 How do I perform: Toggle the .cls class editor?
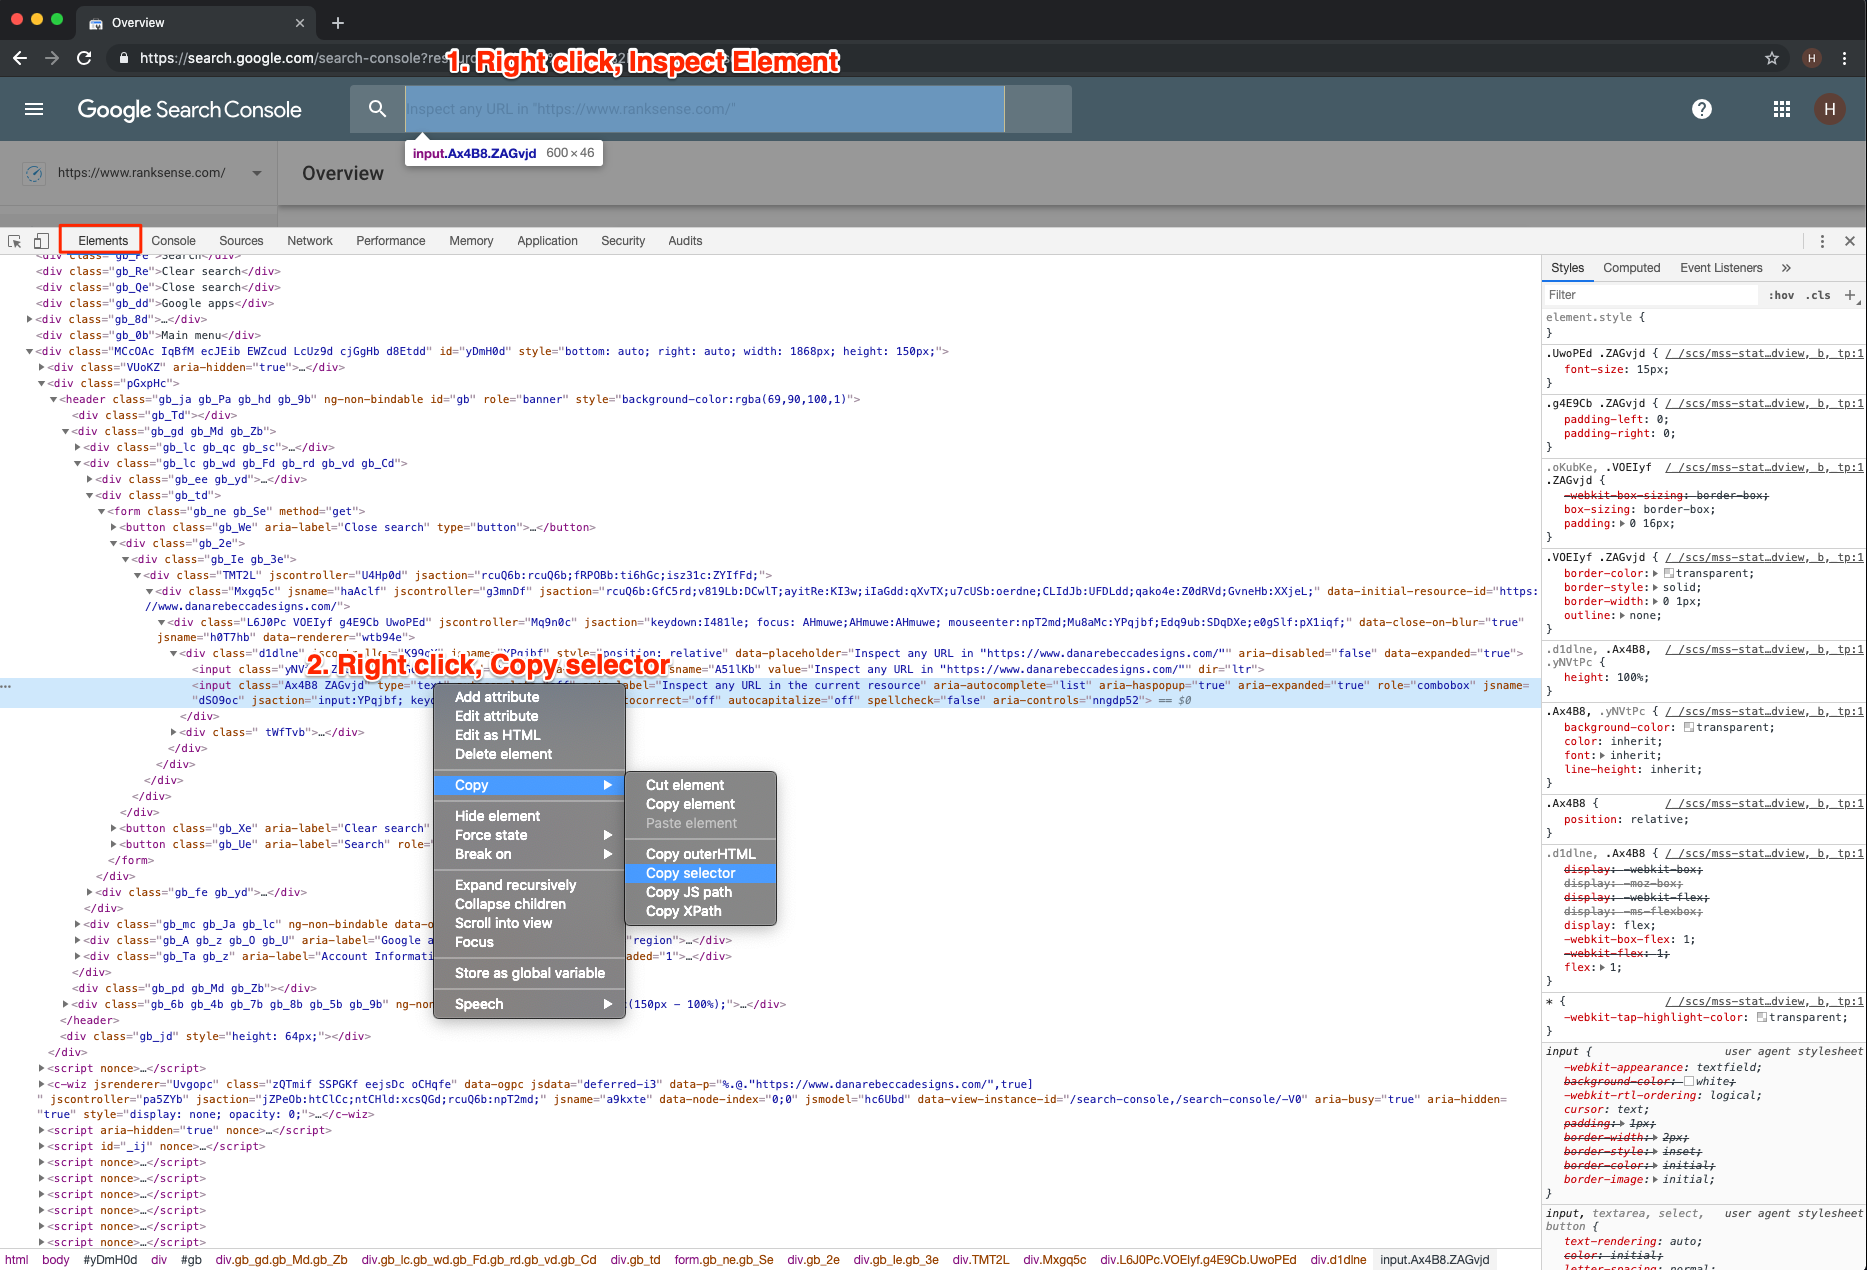click(1818, 295)
